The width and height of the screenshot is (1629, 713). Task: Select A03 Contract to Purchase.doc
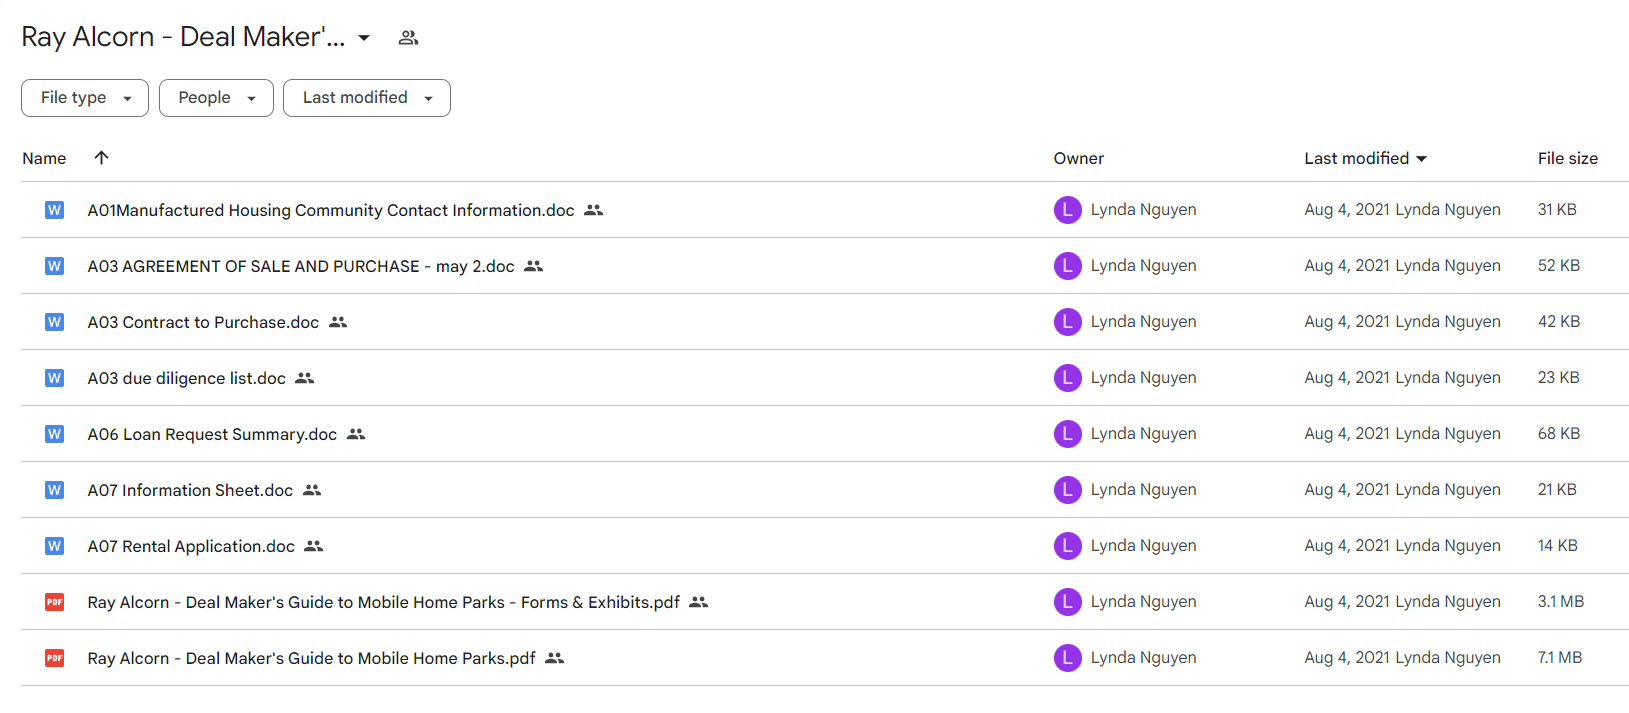203,322
